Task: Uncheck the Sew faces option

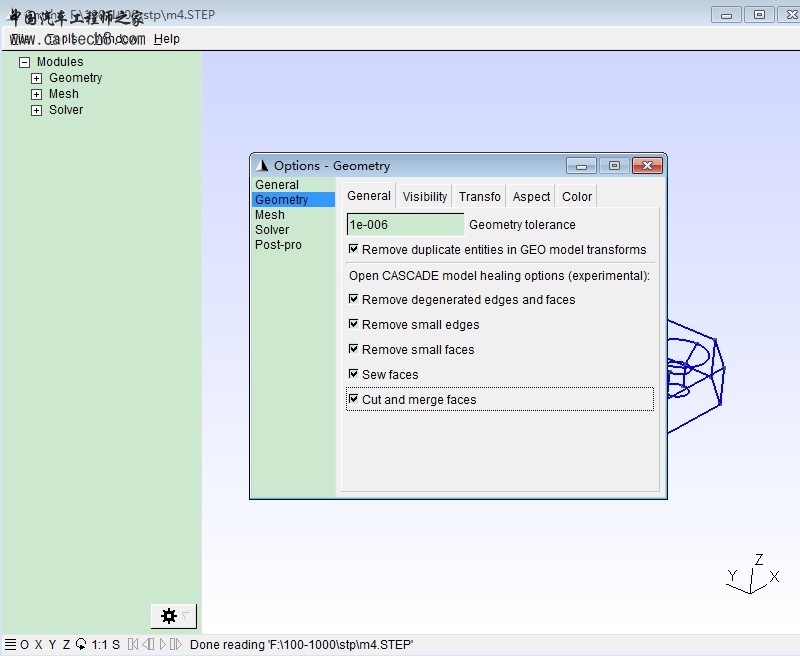Action: pos(353,374)
